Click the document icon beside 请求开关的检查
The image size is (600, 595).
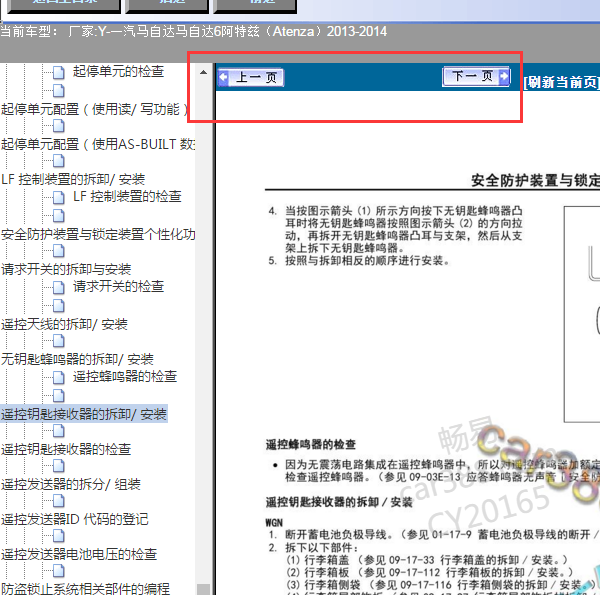(59, 287)
